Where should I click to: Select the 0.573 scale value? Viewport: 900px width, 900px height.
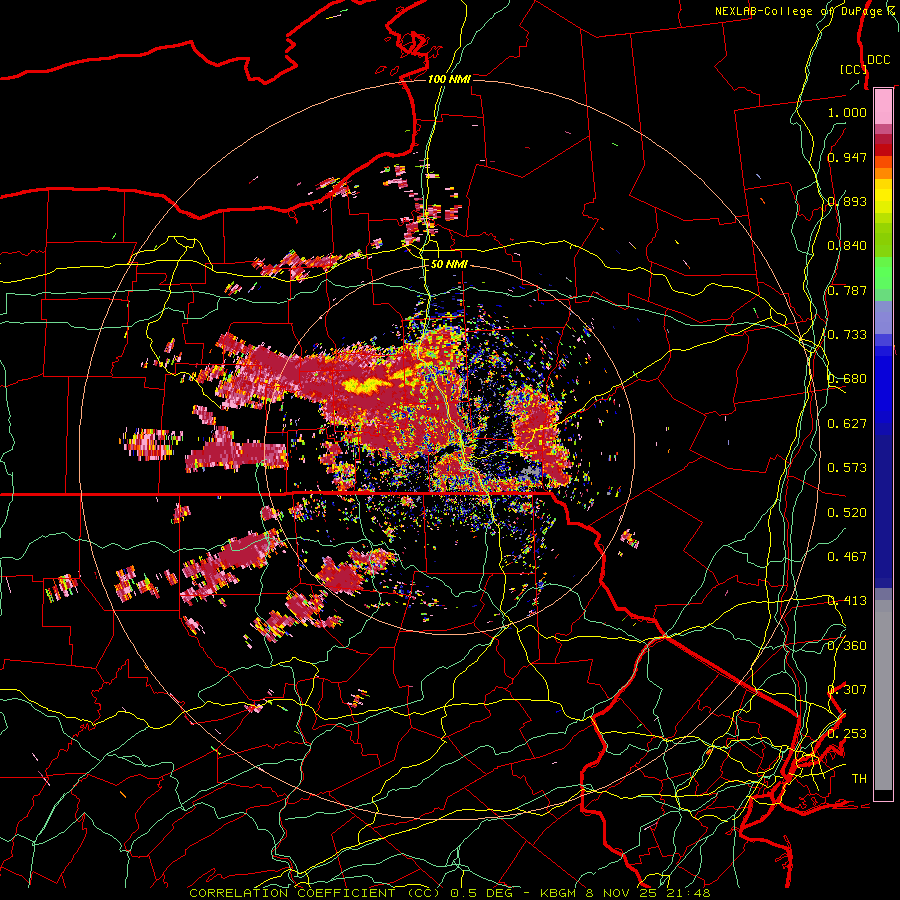[x=847, y=468]
